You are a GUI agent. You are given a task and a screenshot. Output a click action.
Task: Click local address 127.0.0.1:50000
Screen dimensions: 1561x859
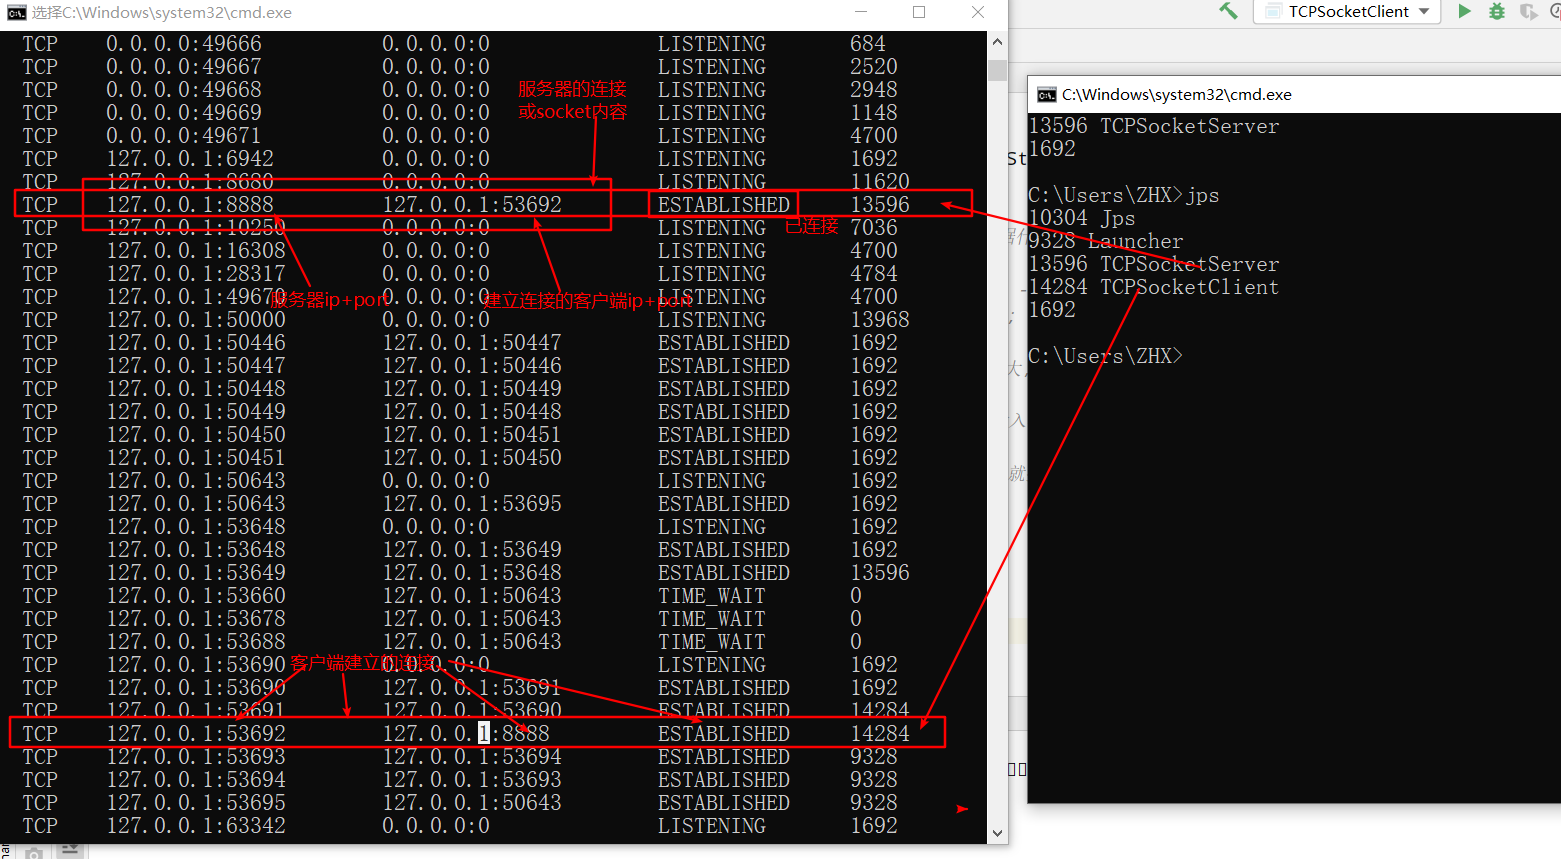tap(196, 320)
